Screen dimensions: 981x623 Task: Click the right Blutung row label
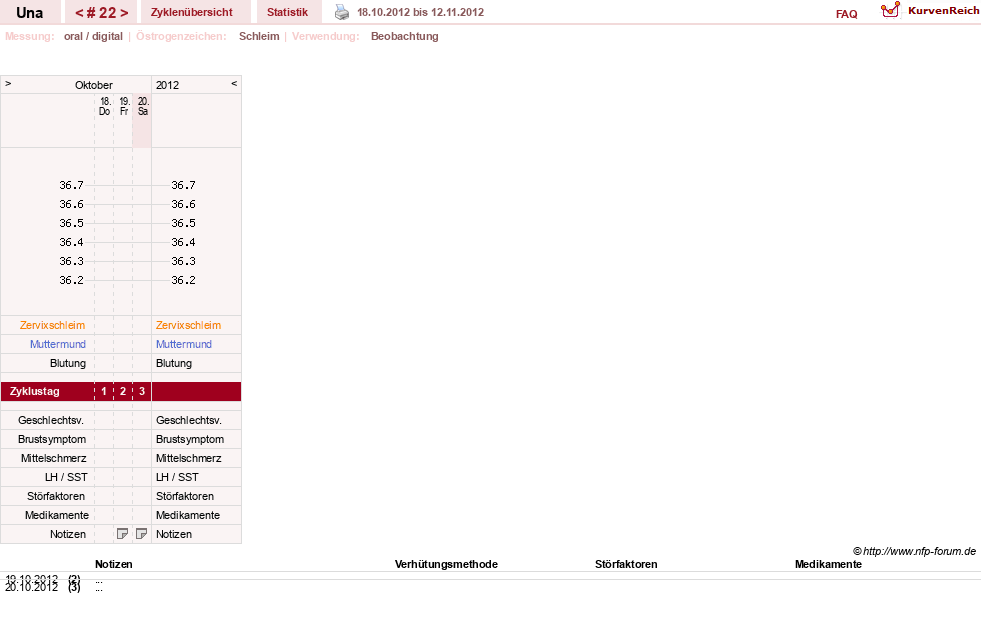point(174,363)
